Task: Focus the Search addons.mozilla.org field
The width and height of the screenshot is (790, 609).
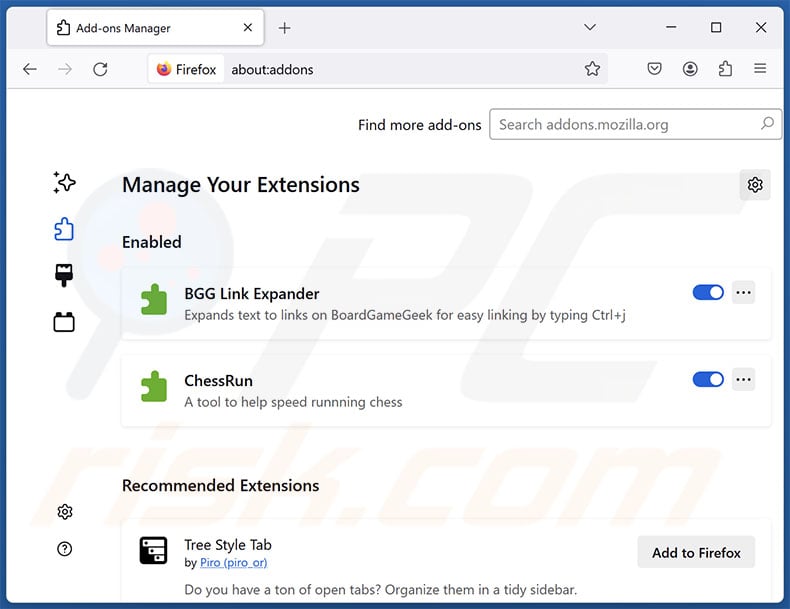Action: point(635,124)
